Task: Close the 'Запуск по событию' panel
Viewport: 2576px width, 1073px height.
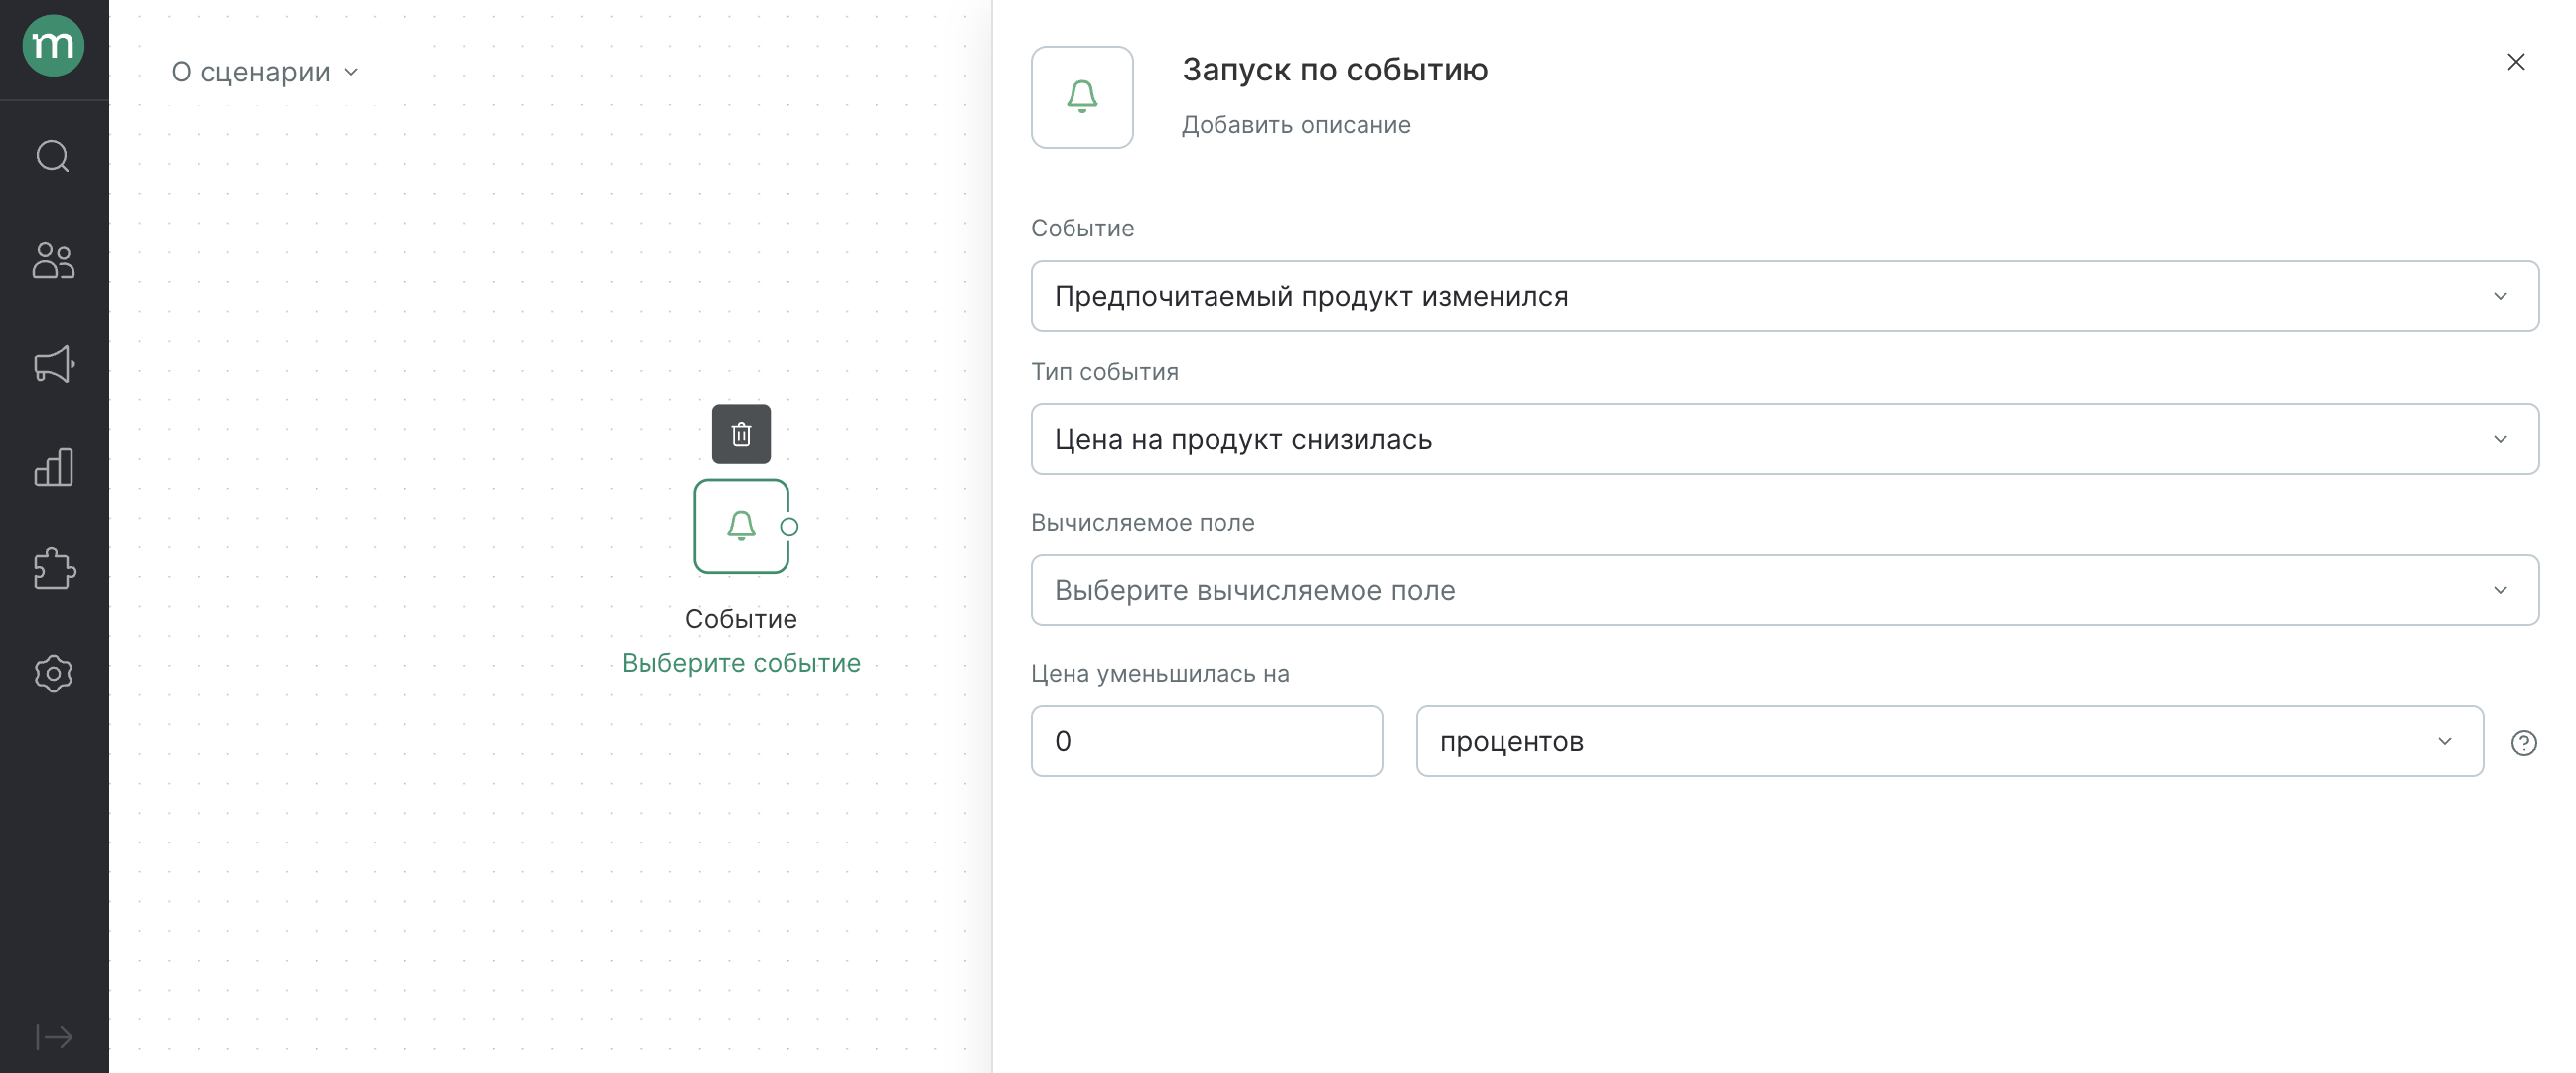Action: coord(2516,62)
